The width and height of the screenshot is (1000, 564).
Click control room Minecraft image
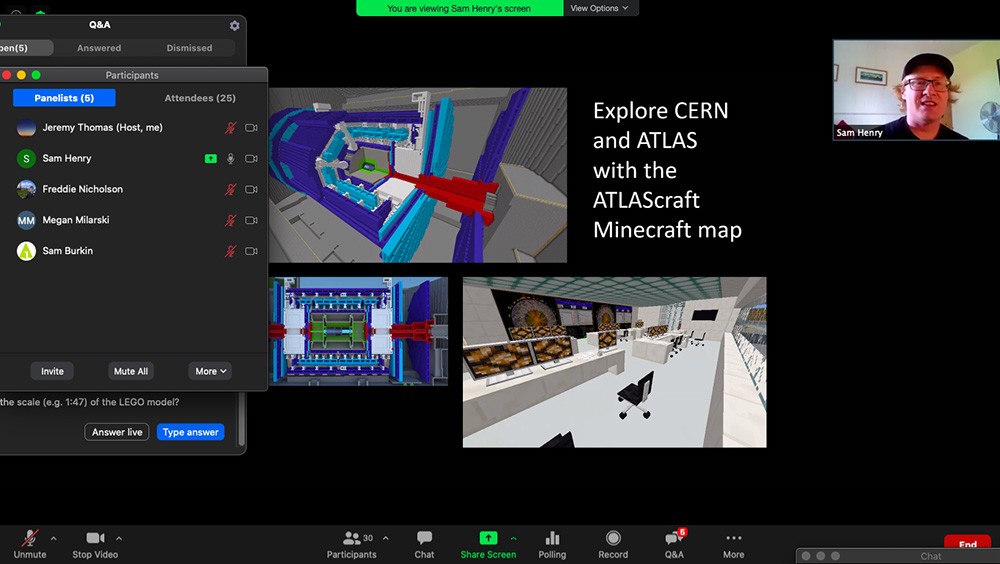coord(614,362)
